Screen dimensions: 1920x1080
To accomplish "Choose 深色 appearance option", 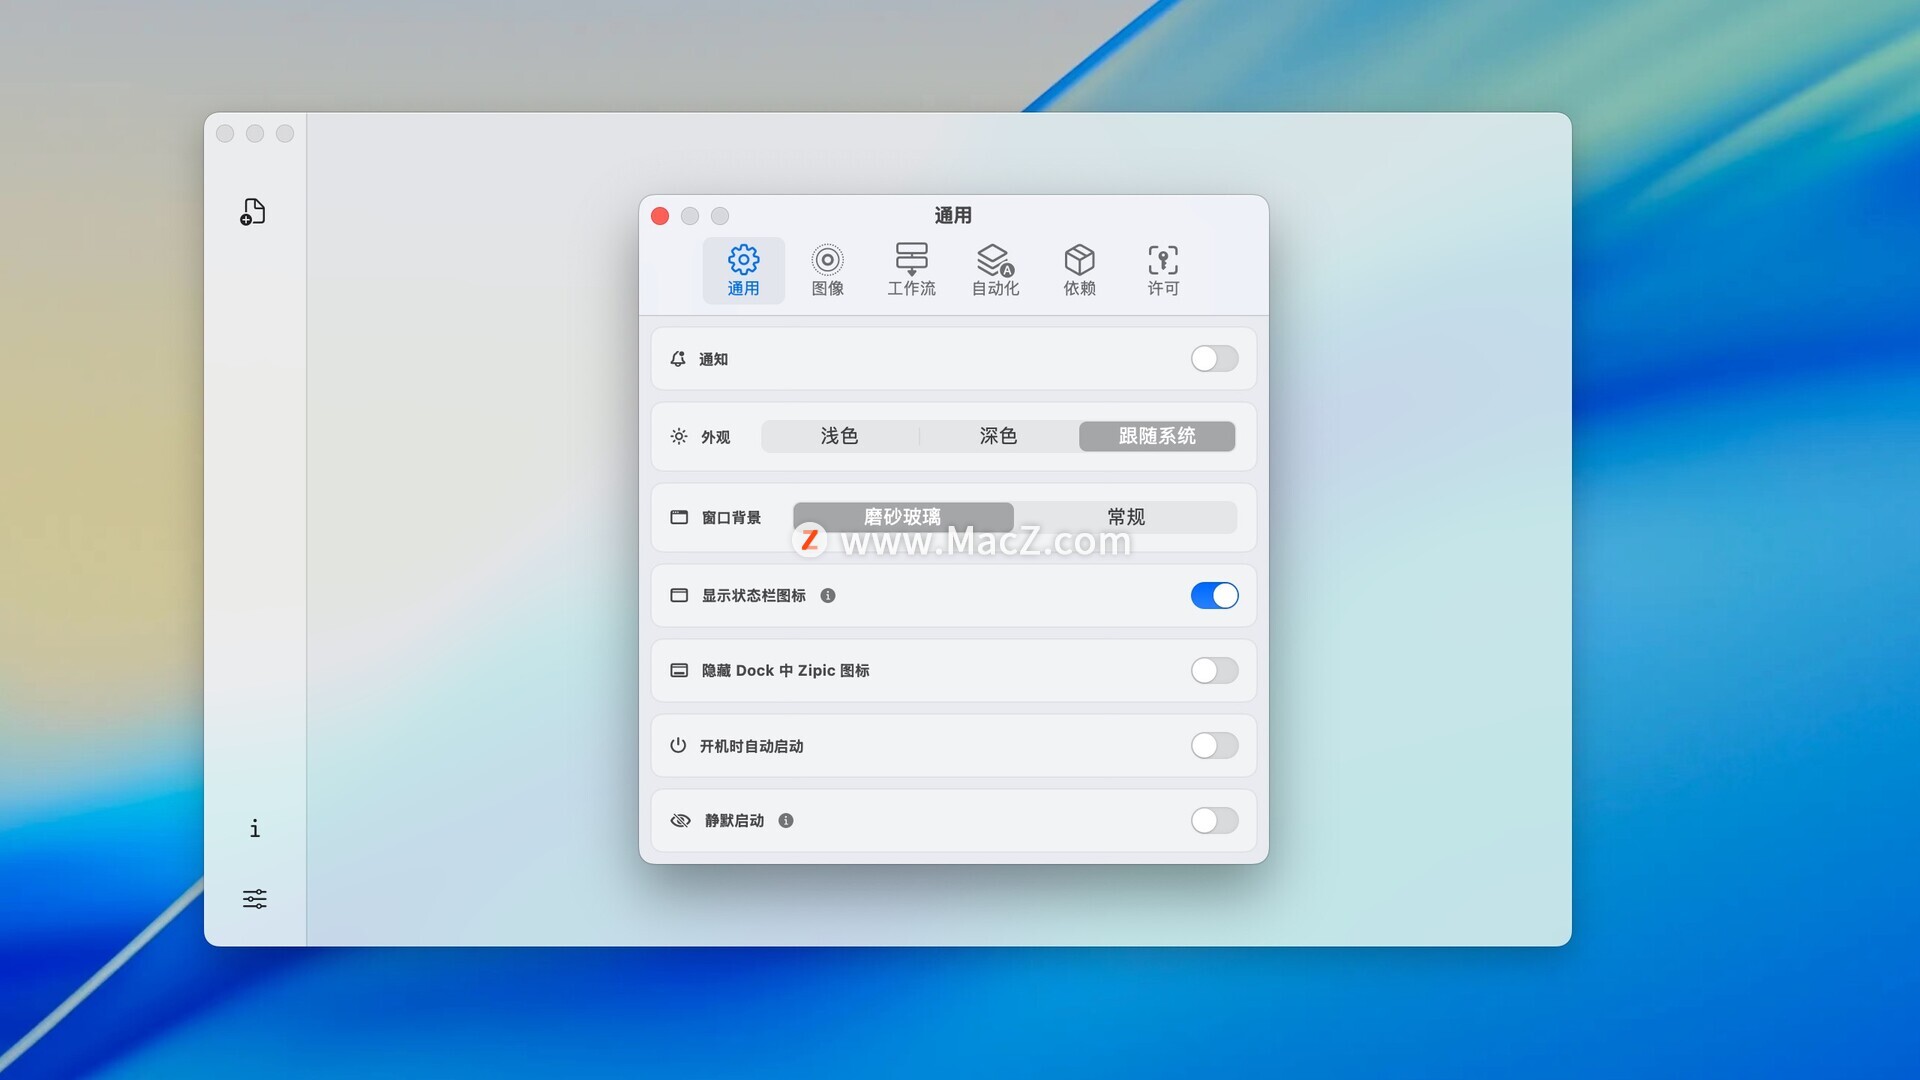I will click(x=998, y=436).
